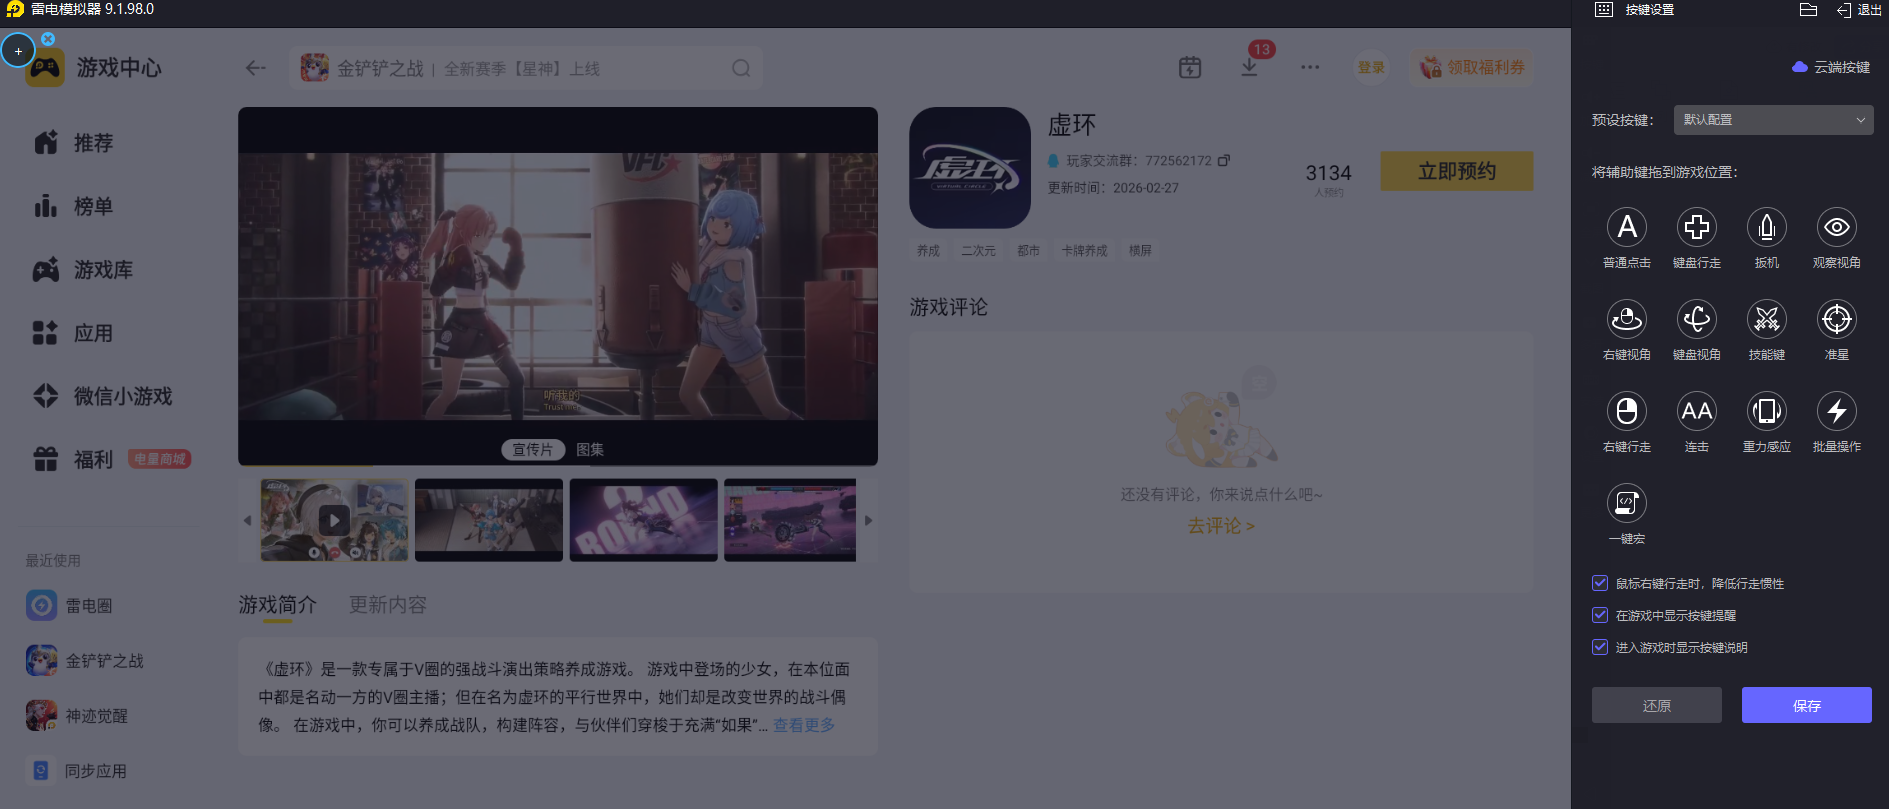Open the 云端按键 cloud keymap
The height and width of the screenshot is (809, 1889).
(x=1831, y=67)
